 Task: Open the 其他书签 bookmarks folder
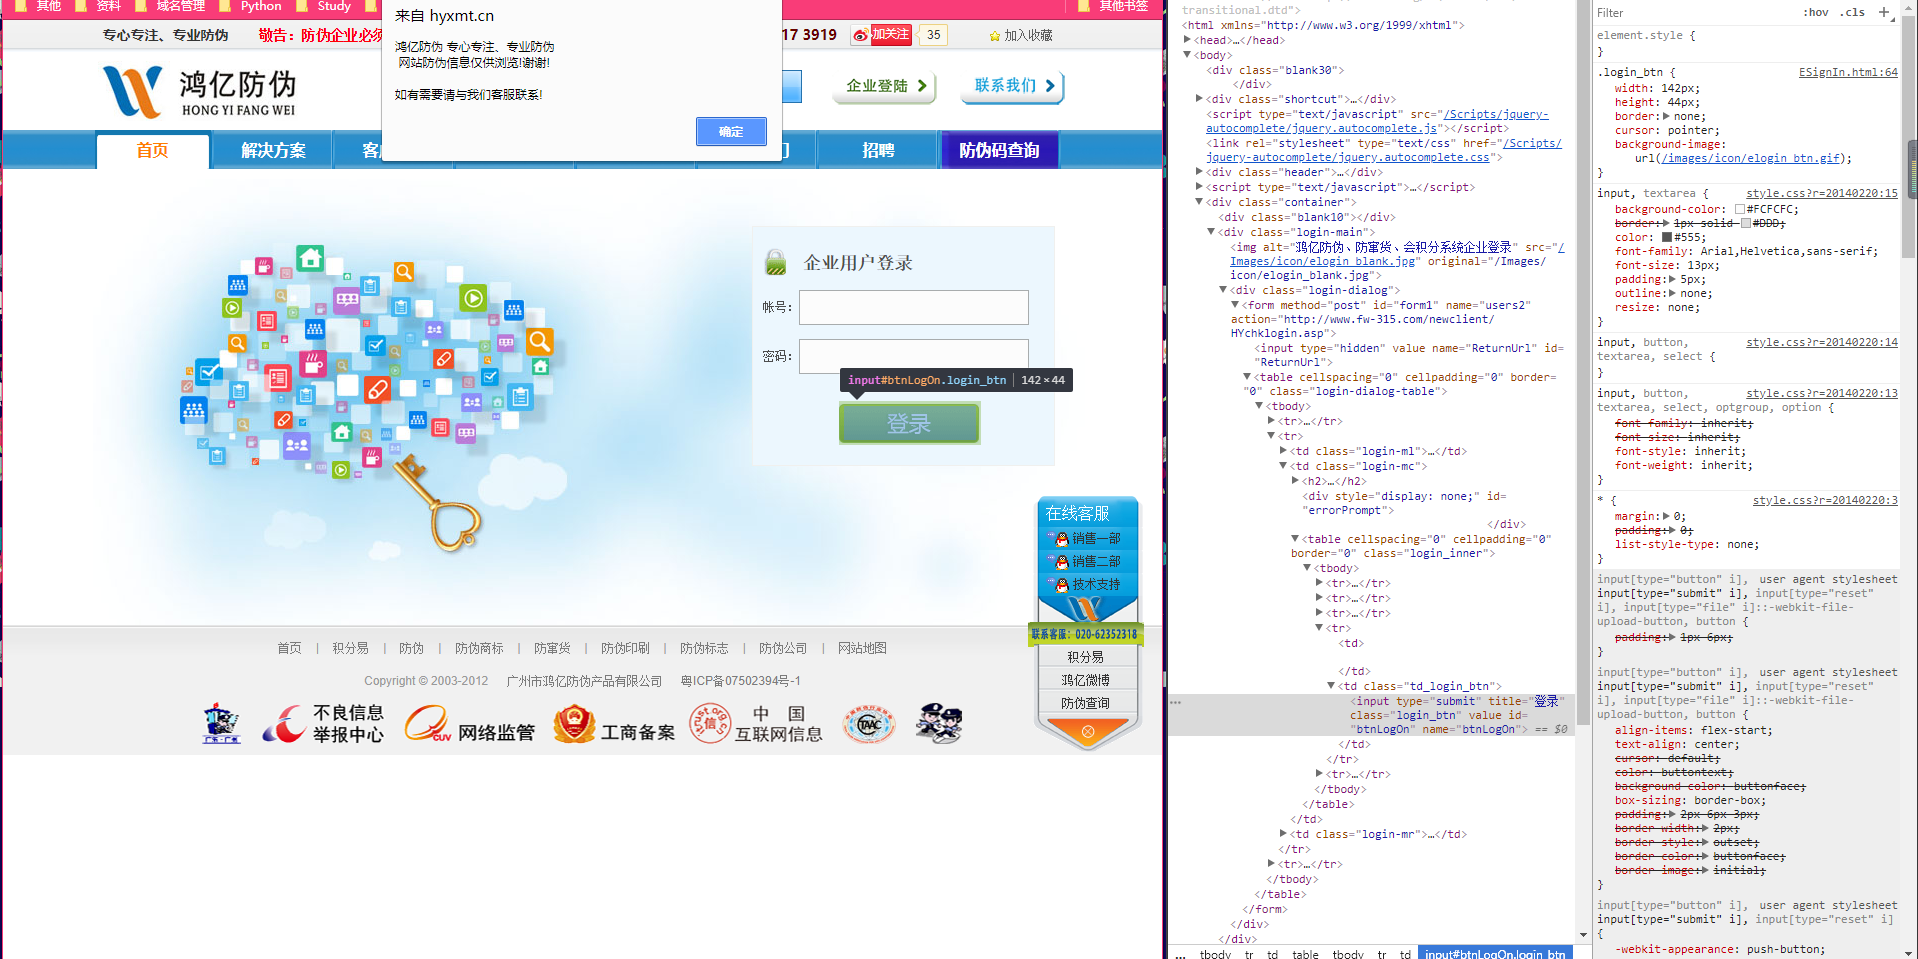[1114, 6]
